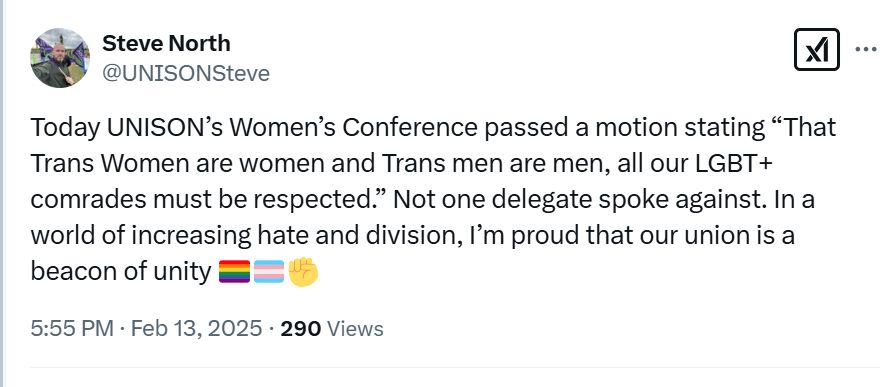
Task: Click the raised fist emoji
Action: 303,272
